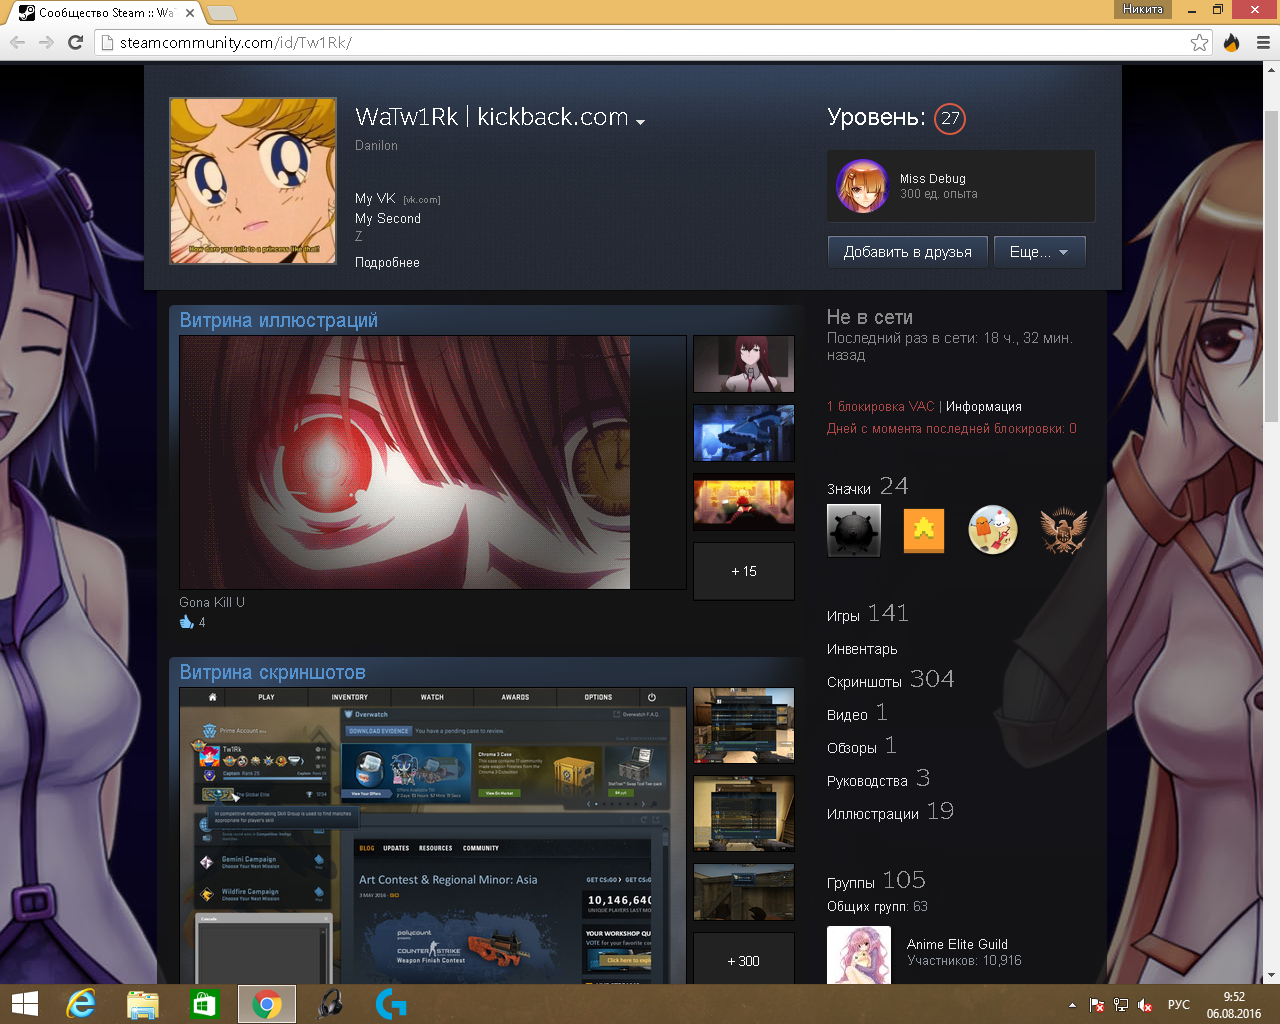Open the My Second link
Viewport: 1280px width, 1024px height.
(388, 218)
